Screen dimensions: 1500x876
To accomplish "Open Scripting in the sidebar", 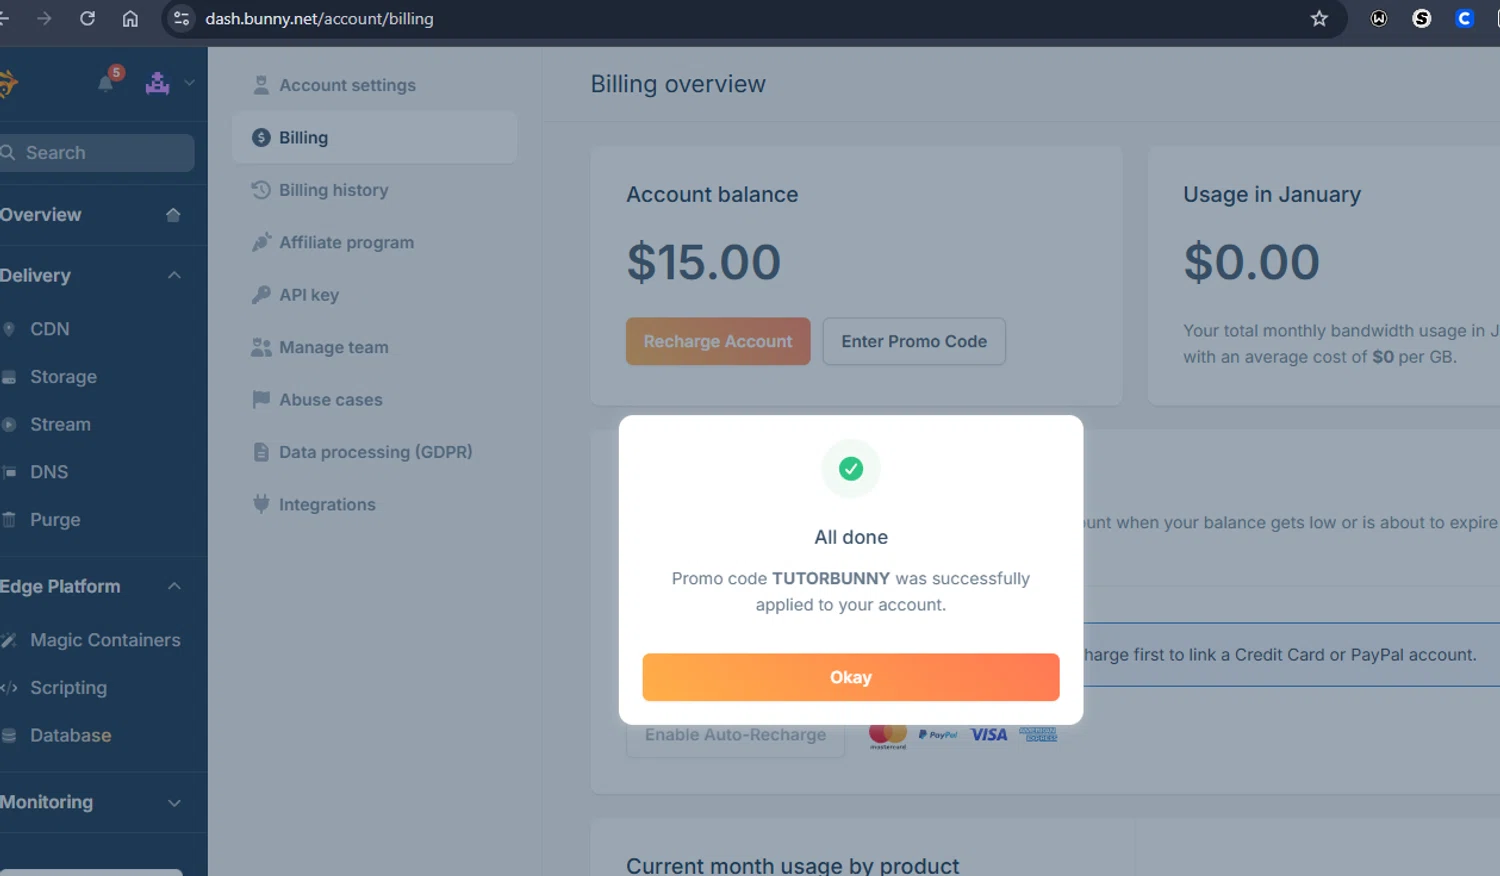I will tap(68, 688).
